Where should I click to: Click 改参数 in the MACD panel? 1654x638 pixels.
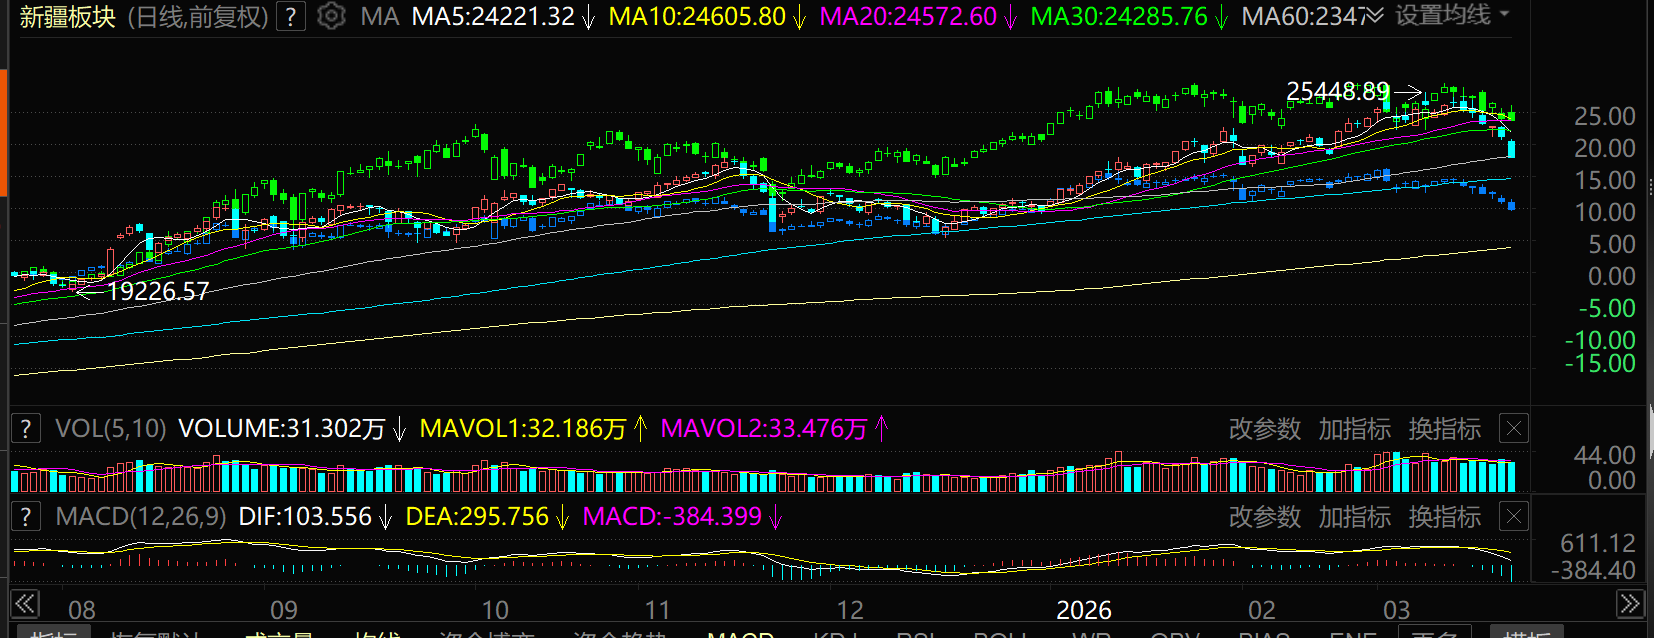click(1264, 517)
